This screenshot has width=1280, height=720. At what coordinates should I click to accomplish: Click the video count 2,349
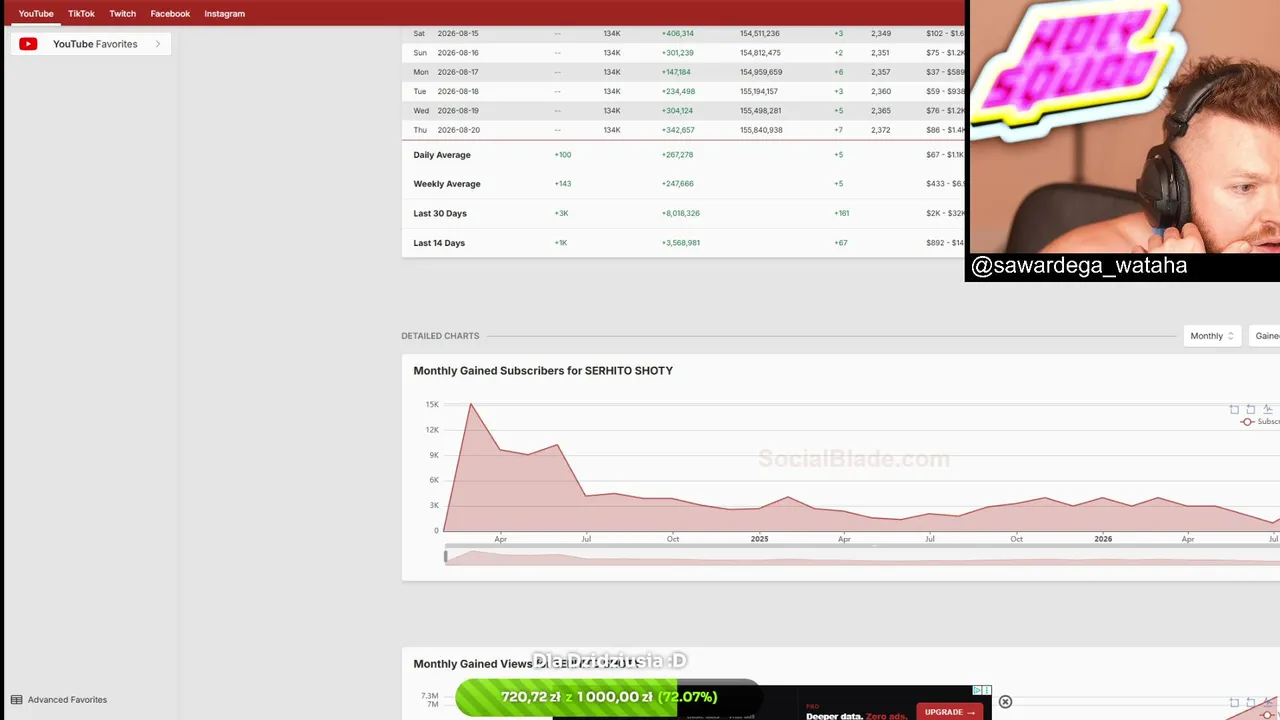coord(881,34)
